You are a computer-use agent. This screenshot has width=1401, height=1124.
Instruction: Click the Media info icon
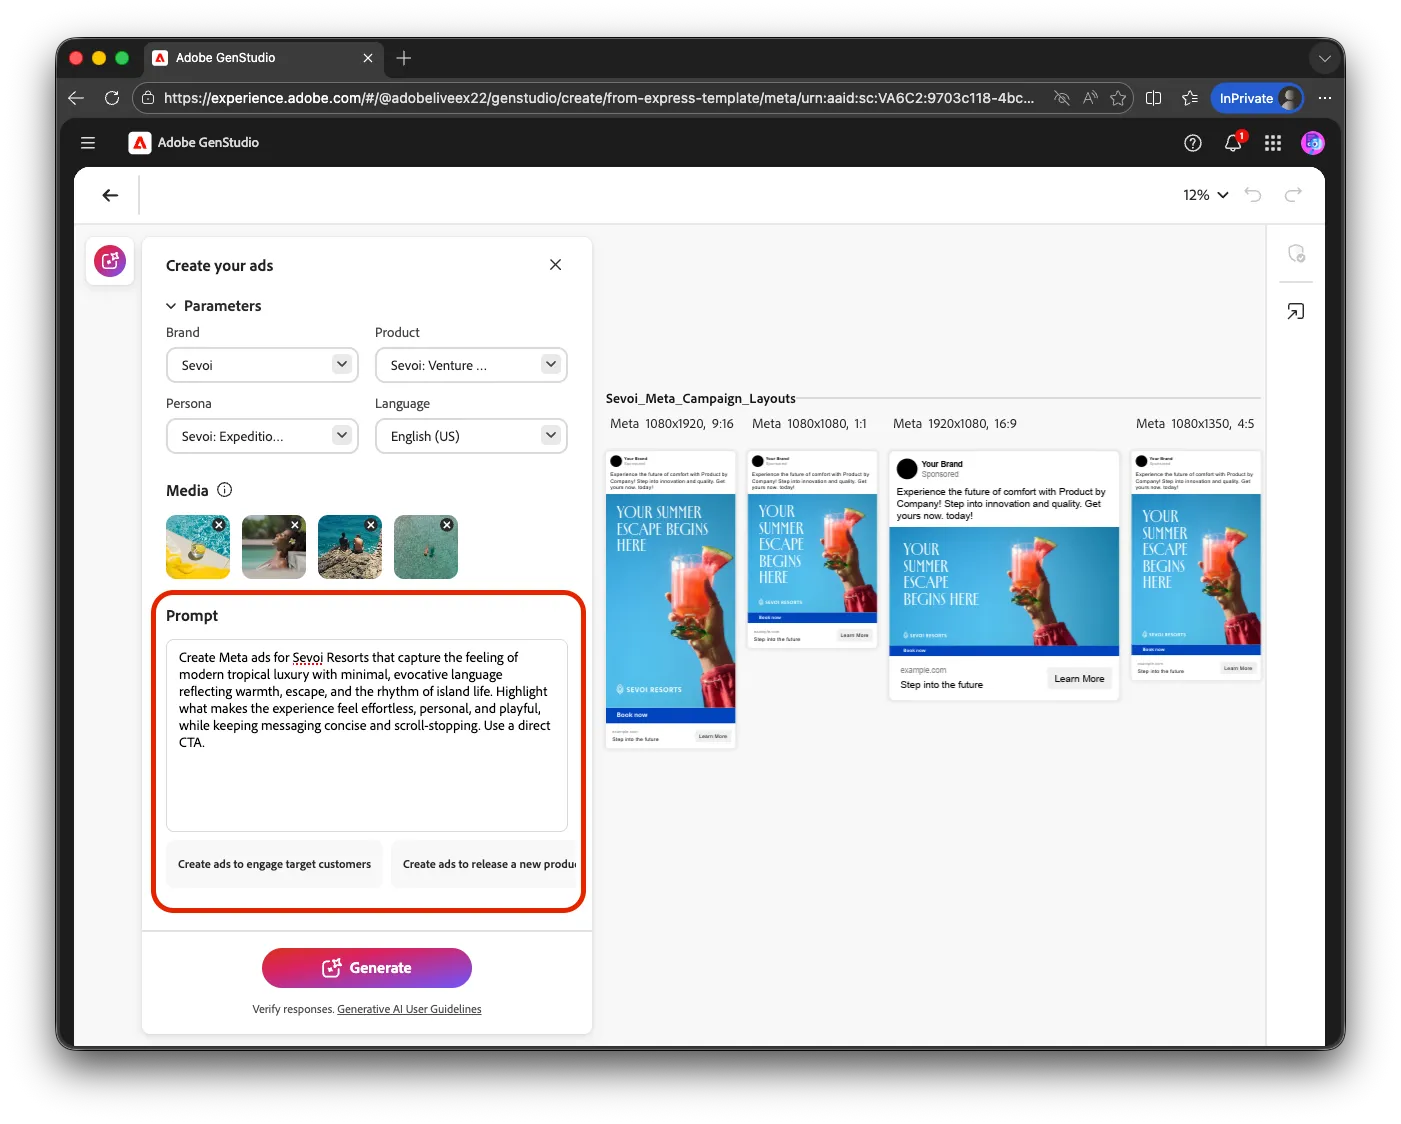tap(225, 490)
